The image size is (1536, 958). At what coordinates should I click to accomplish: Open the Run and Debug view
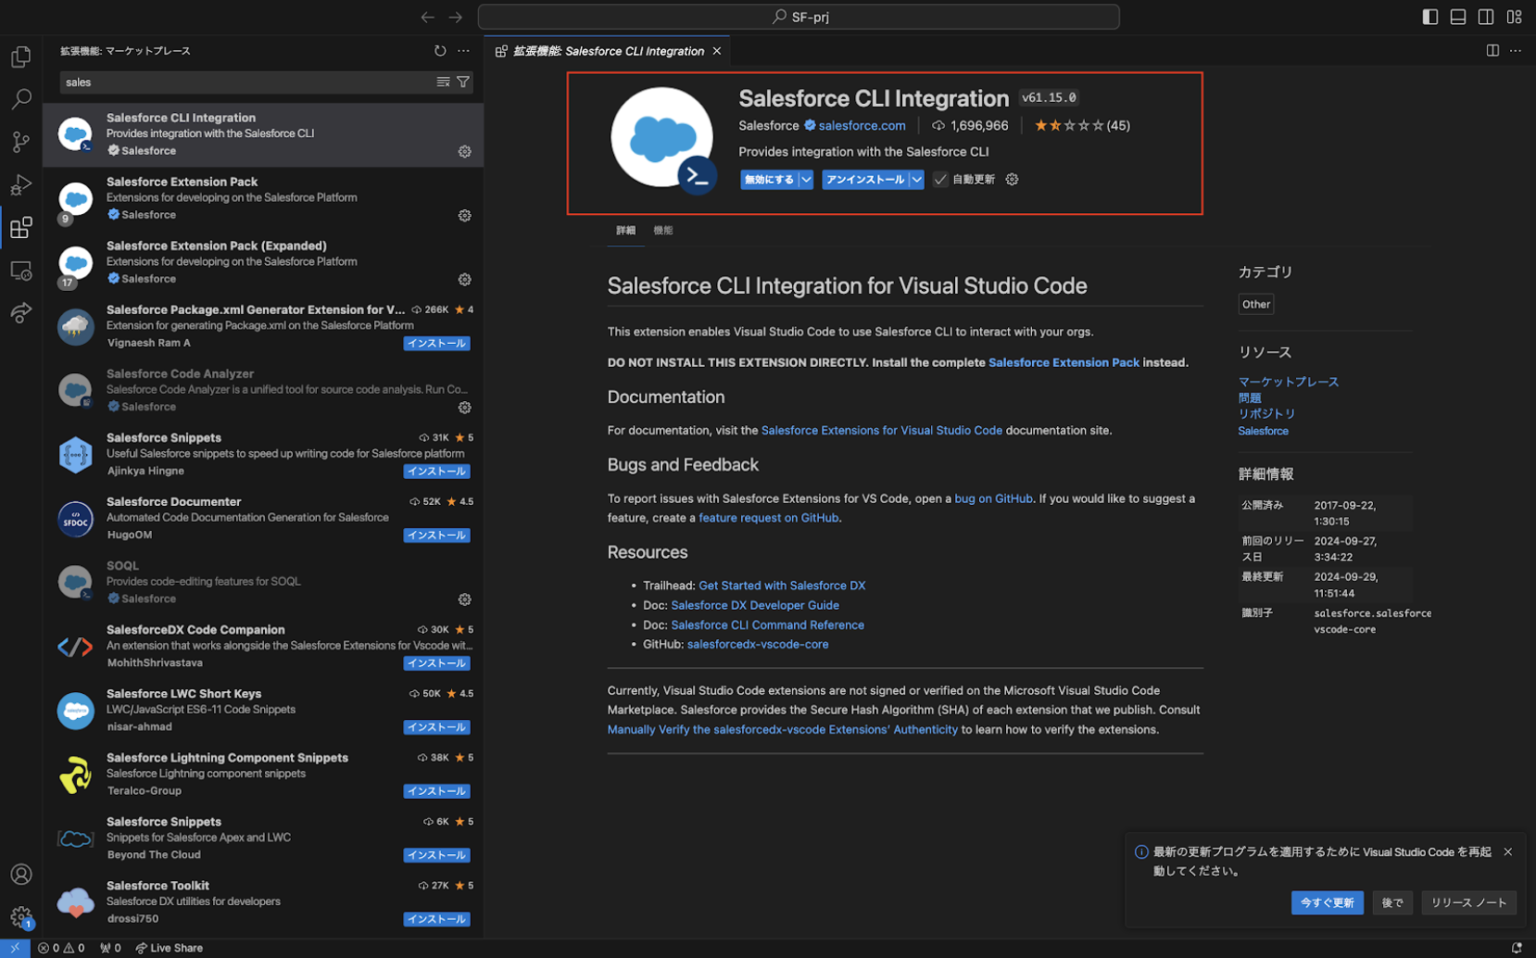point(20,185)
